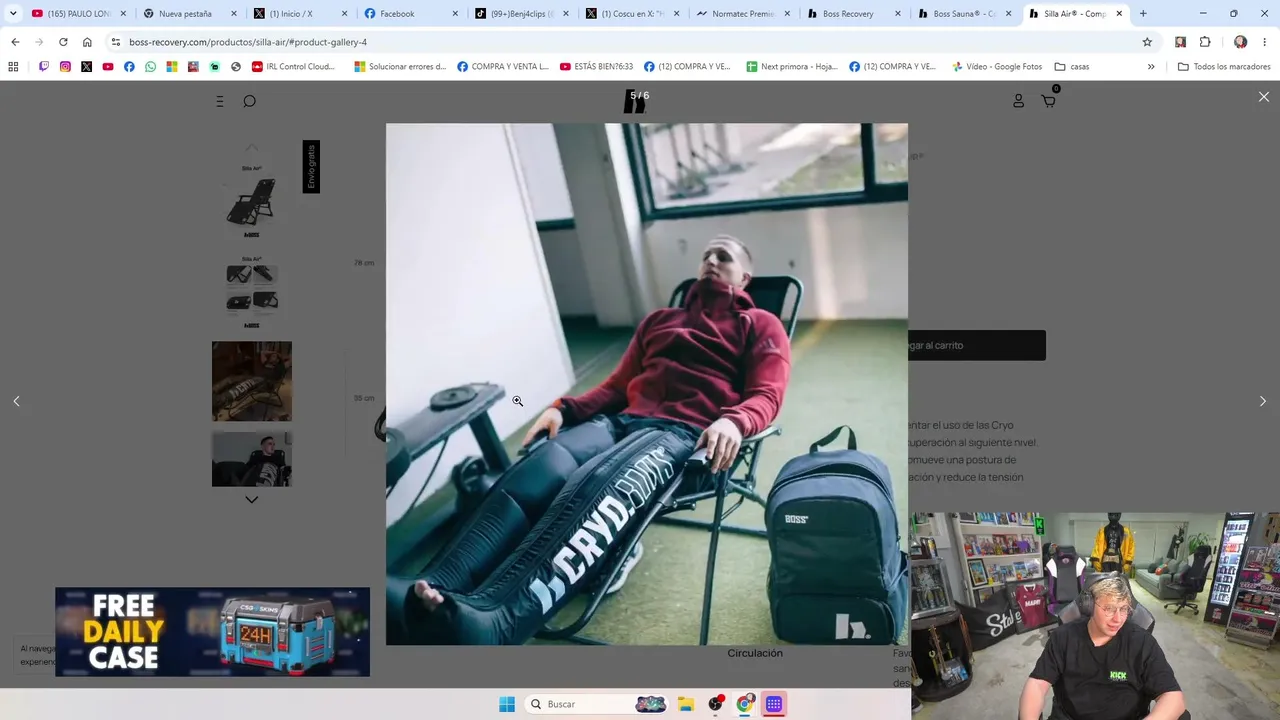Open the Chrome three-dot menu
Viewport: 1280px width, 720px height.
pos(1265,42)
